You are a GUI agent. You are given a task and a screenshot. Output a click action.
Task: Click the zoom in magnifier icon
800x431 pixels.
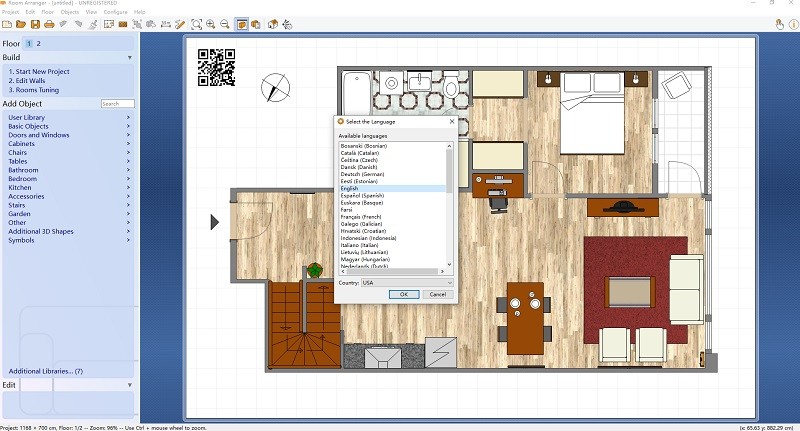(210, 24)
